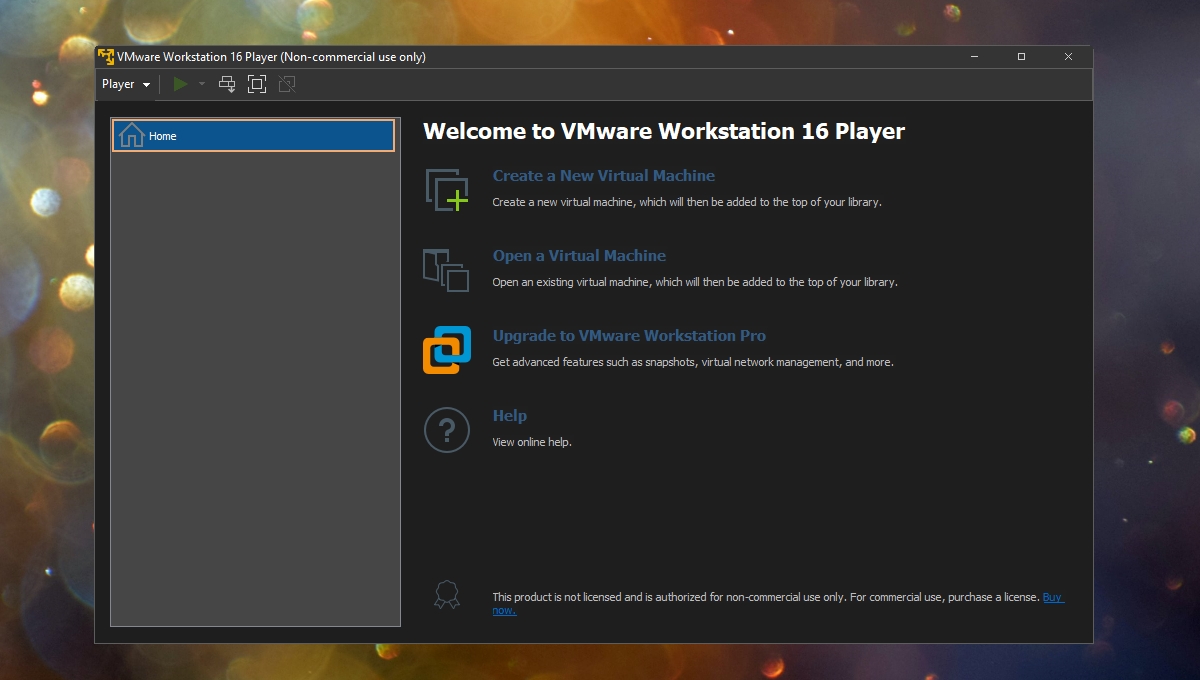Viewport: 1200px width, 680px height.
Task: Click the green Power On play button
Action: pos(180,84)
